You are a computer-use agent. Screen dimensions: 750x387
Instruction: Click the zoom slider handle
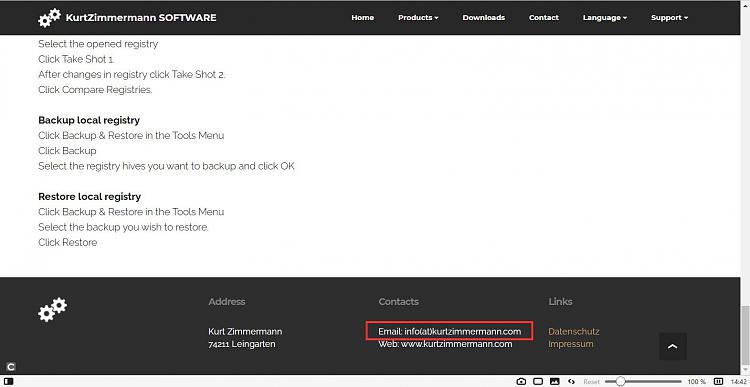[x=620, y=381]
